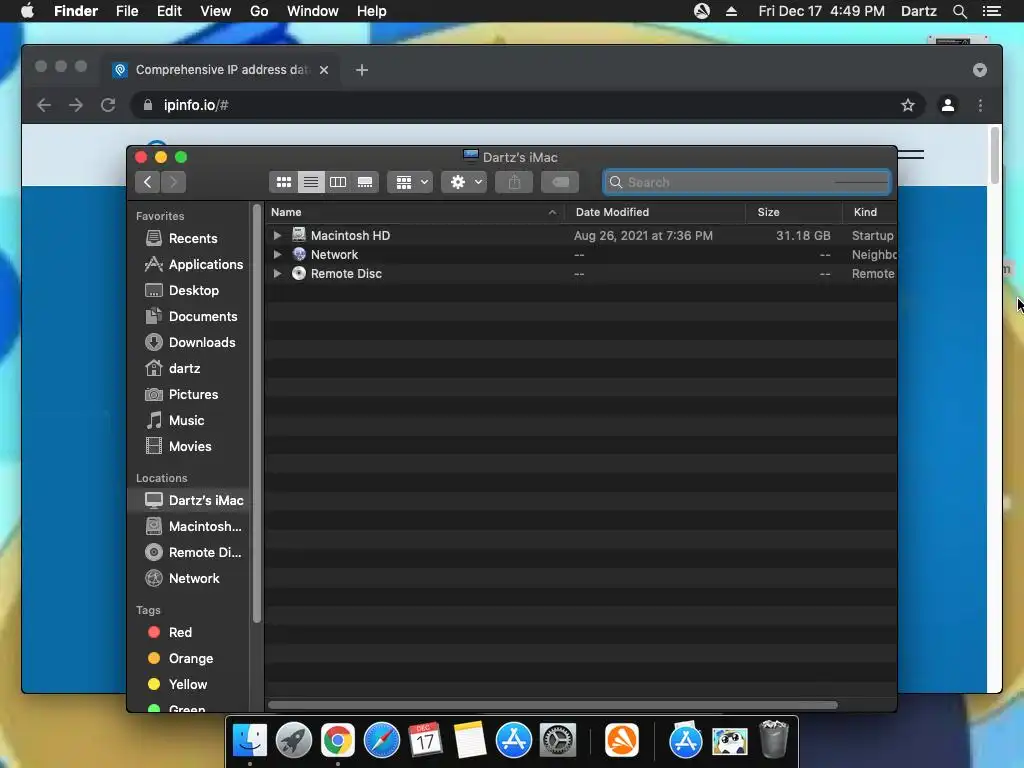Open the View menu
Viewport: 1024px width, 768px height.
click(x=216, y=11)
